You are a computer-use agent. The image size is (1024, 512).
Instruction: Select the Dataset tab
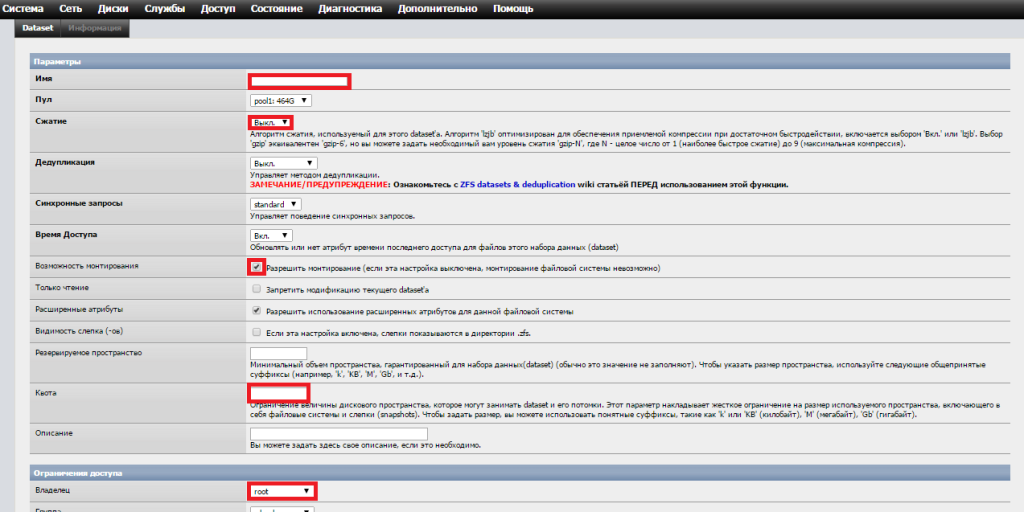tap(37, 28)
